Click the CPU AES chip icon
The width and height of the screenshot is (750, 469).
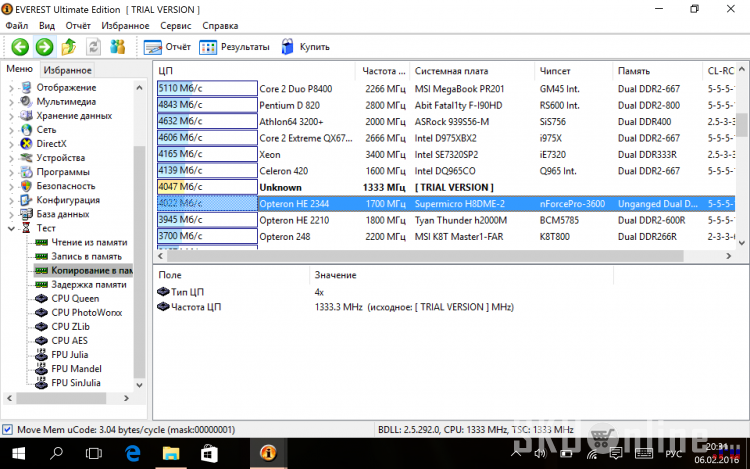(x=42, y=341)
